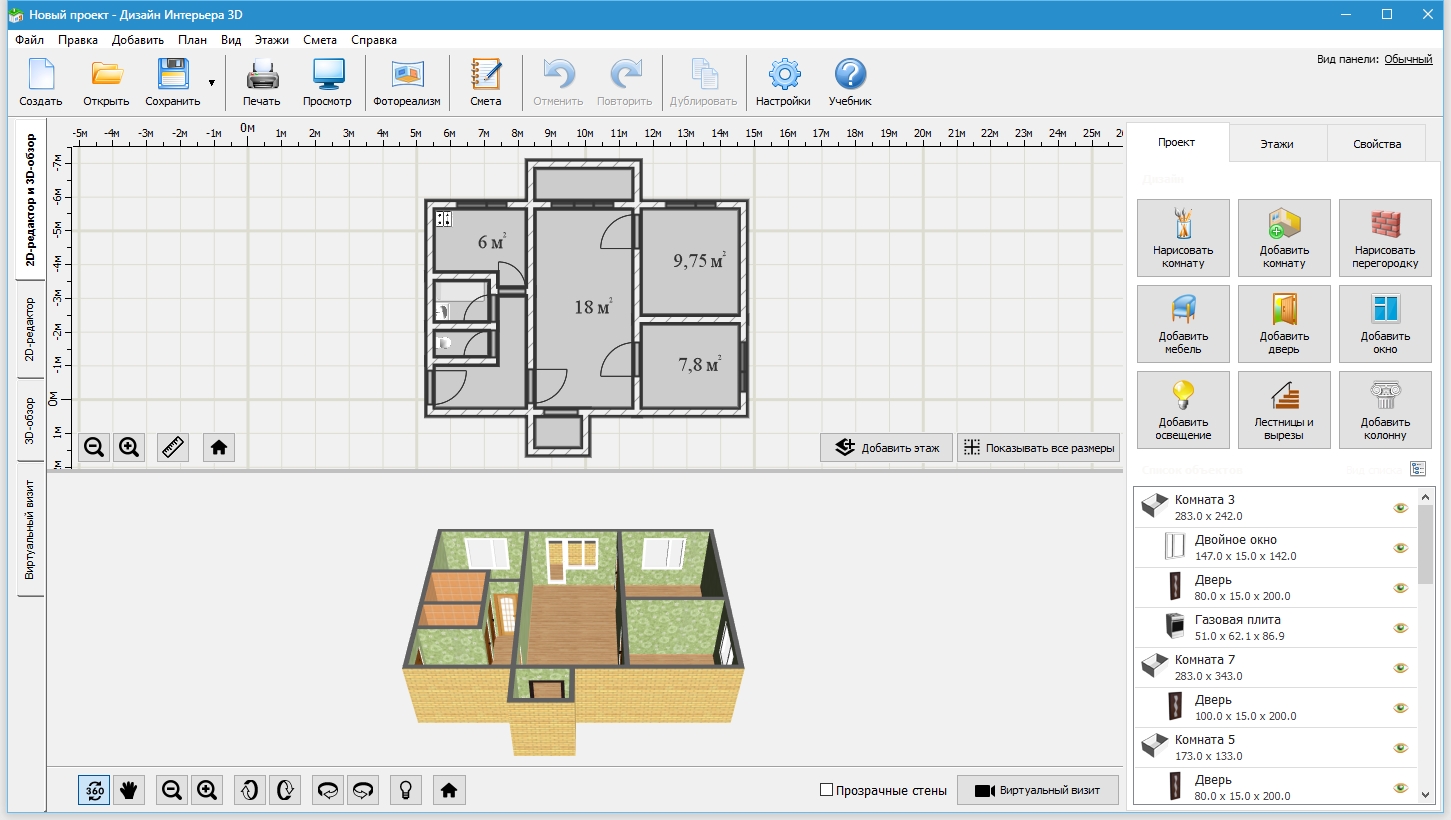This screenshot has height=820, width=1451.
Task: Click the object list scrollbar down arrow
Action: coord(1425,794)
